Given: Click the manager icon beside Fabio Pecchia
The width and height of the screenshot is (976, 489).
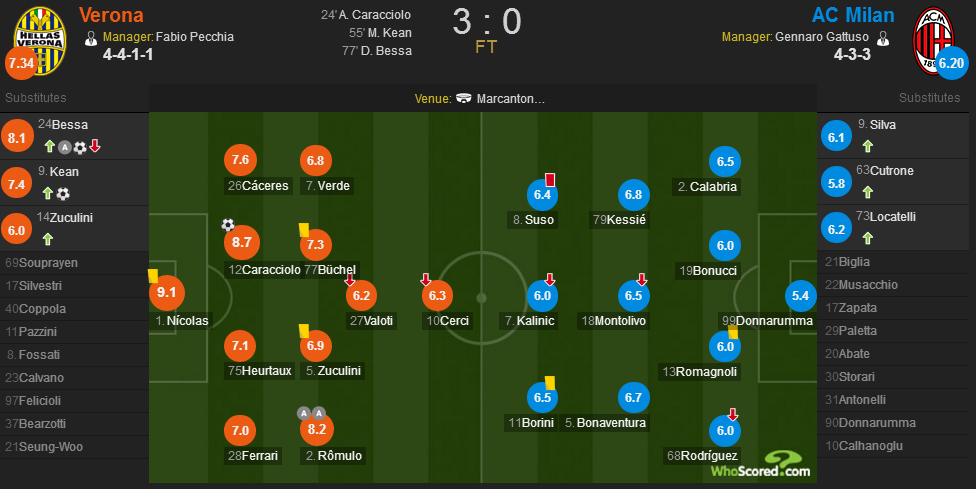Looking at the screenshot, I should click(x=91, y=38).
